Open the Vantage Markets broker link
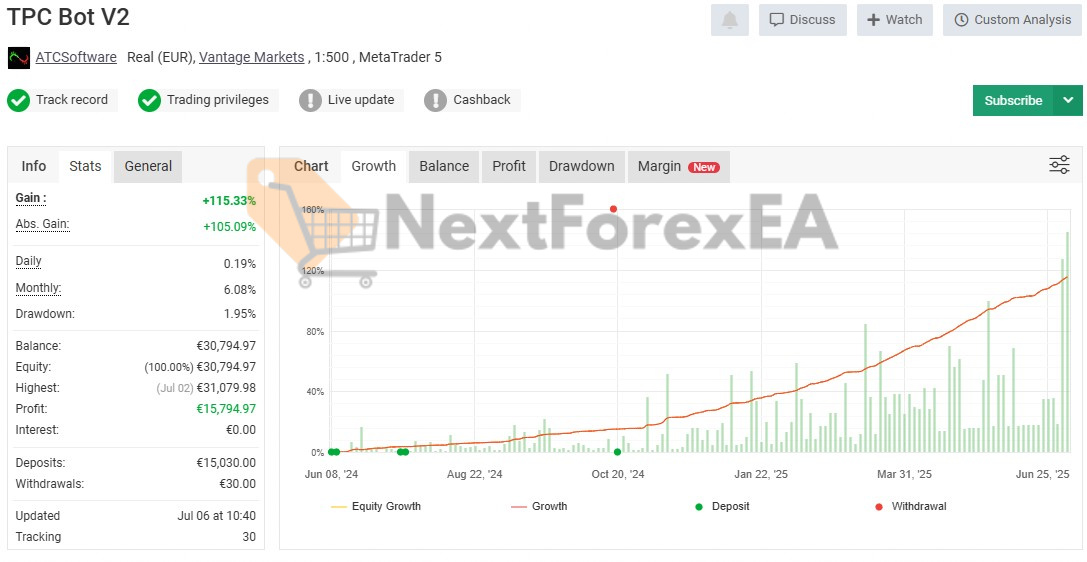This screenshot has height=562, width=1087. pyautogui.click(x=251, y=57)
